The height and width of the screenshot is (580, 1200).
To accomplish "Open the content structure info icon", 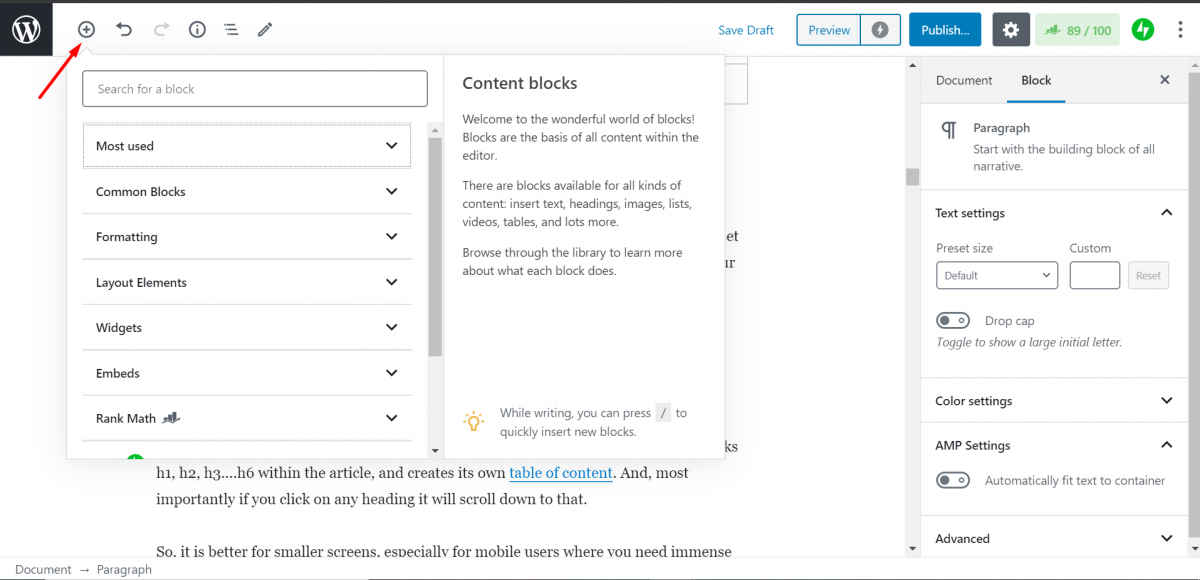I will [196, 29].
